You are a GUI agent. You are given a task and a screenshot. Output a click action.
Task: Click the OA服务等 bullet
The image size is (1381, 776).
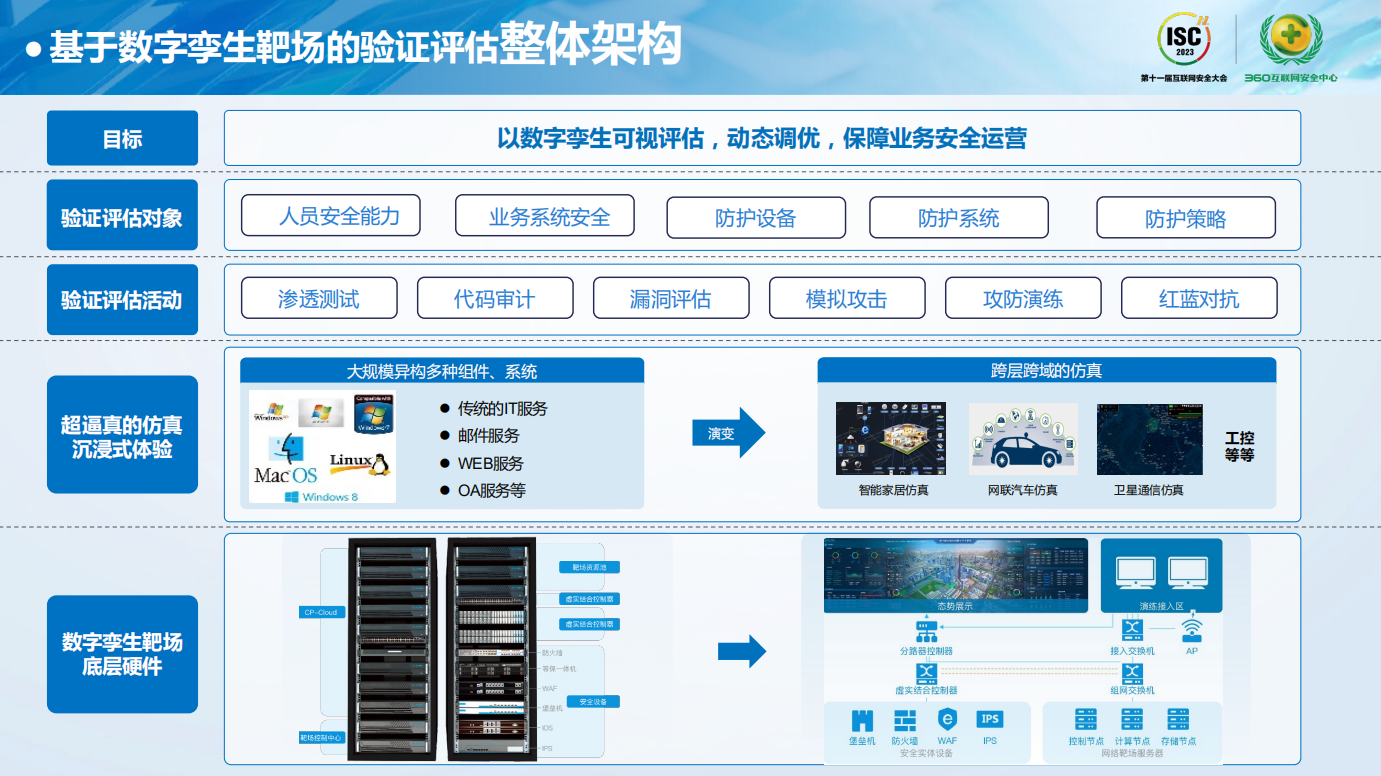pyautogui.click(x=483, y=490)
